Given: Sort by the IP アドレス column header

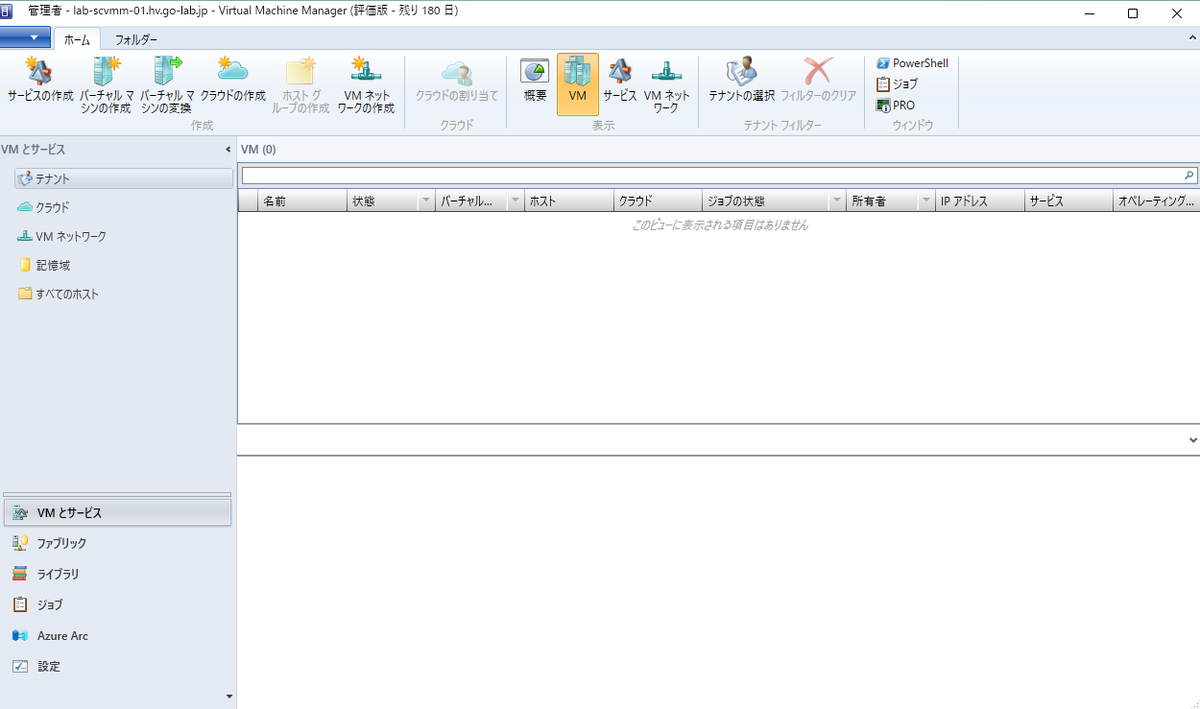Looking at the screenshot, I should point(981,201).
